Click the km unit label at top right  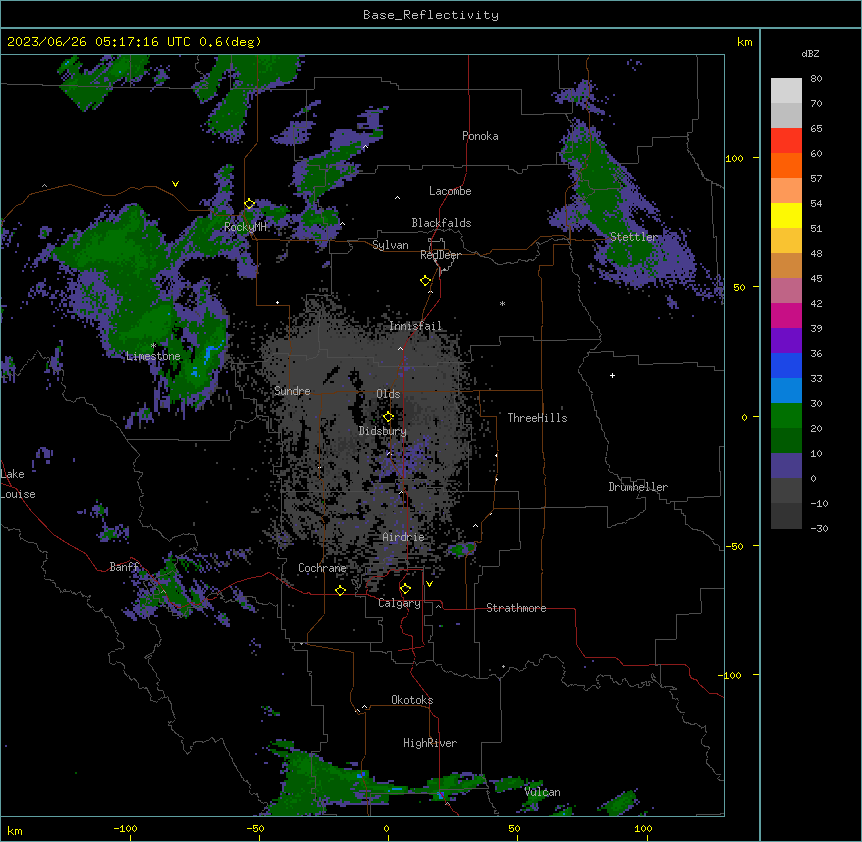click(x=745, y=42)
